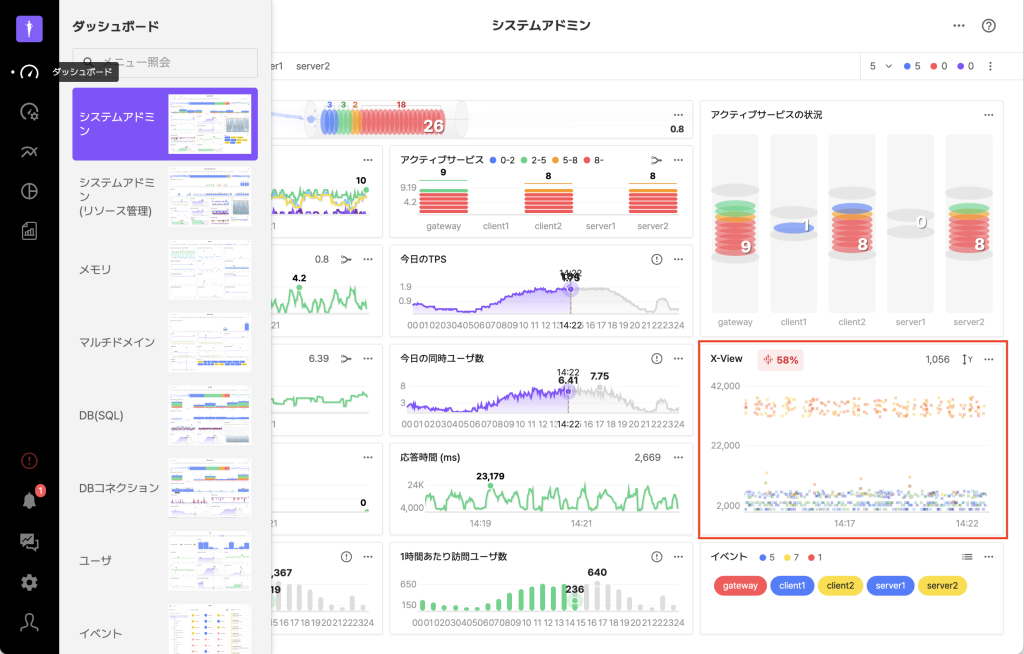This screenshot has width=1024, height=654.
Task: Toggle the blue 5 indicator in イベント panel
Action: pyautogui.click(x=767, y=556)
